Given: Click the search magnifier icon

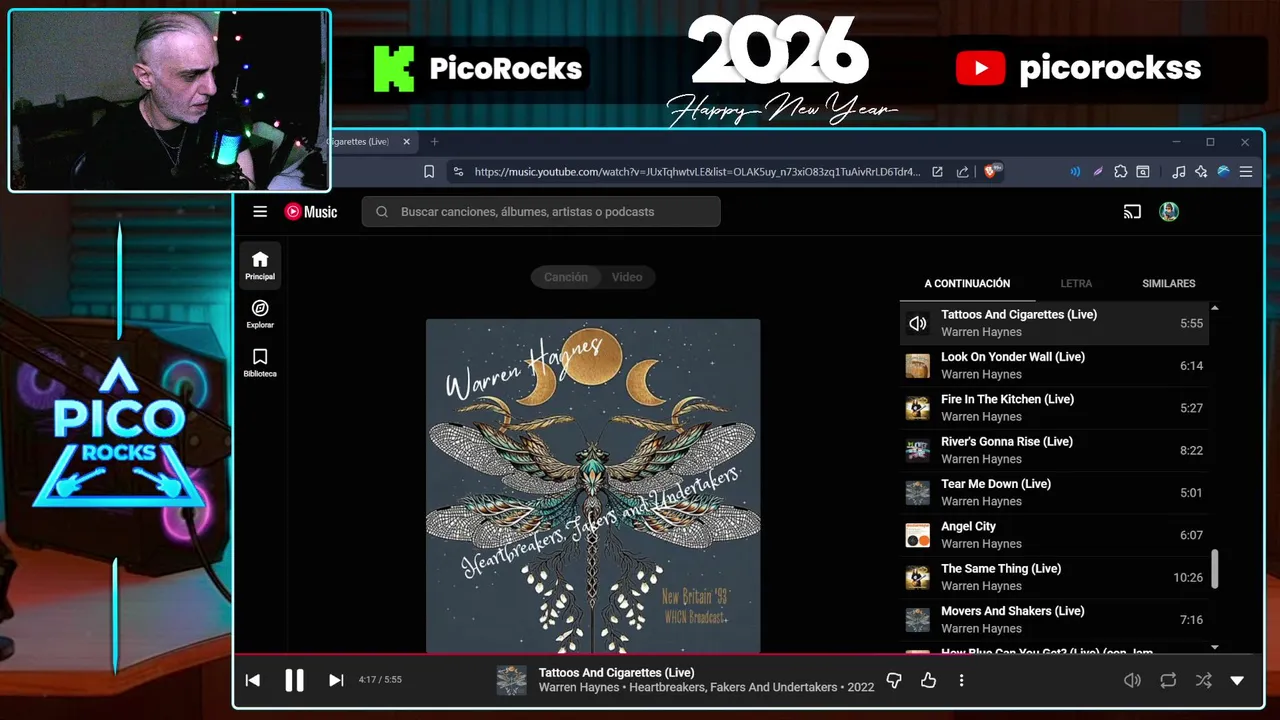Looking at the screenshot, I should point(382,212).
